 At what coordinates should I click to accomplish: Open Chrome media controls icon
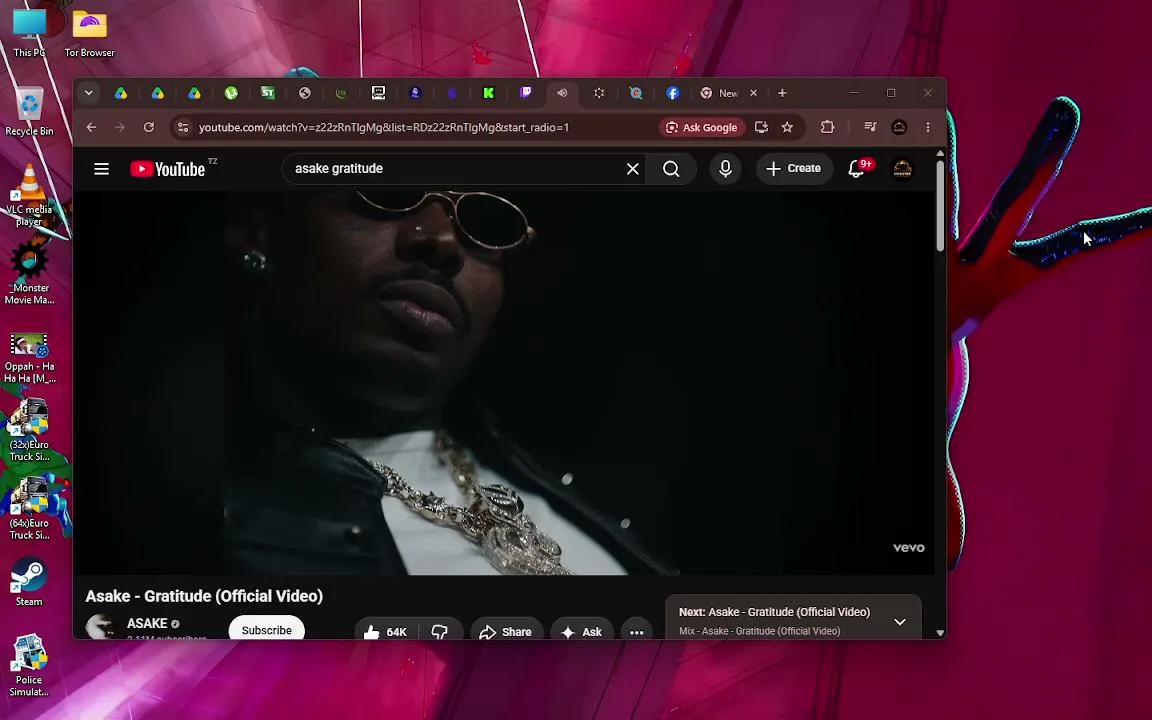870,127
